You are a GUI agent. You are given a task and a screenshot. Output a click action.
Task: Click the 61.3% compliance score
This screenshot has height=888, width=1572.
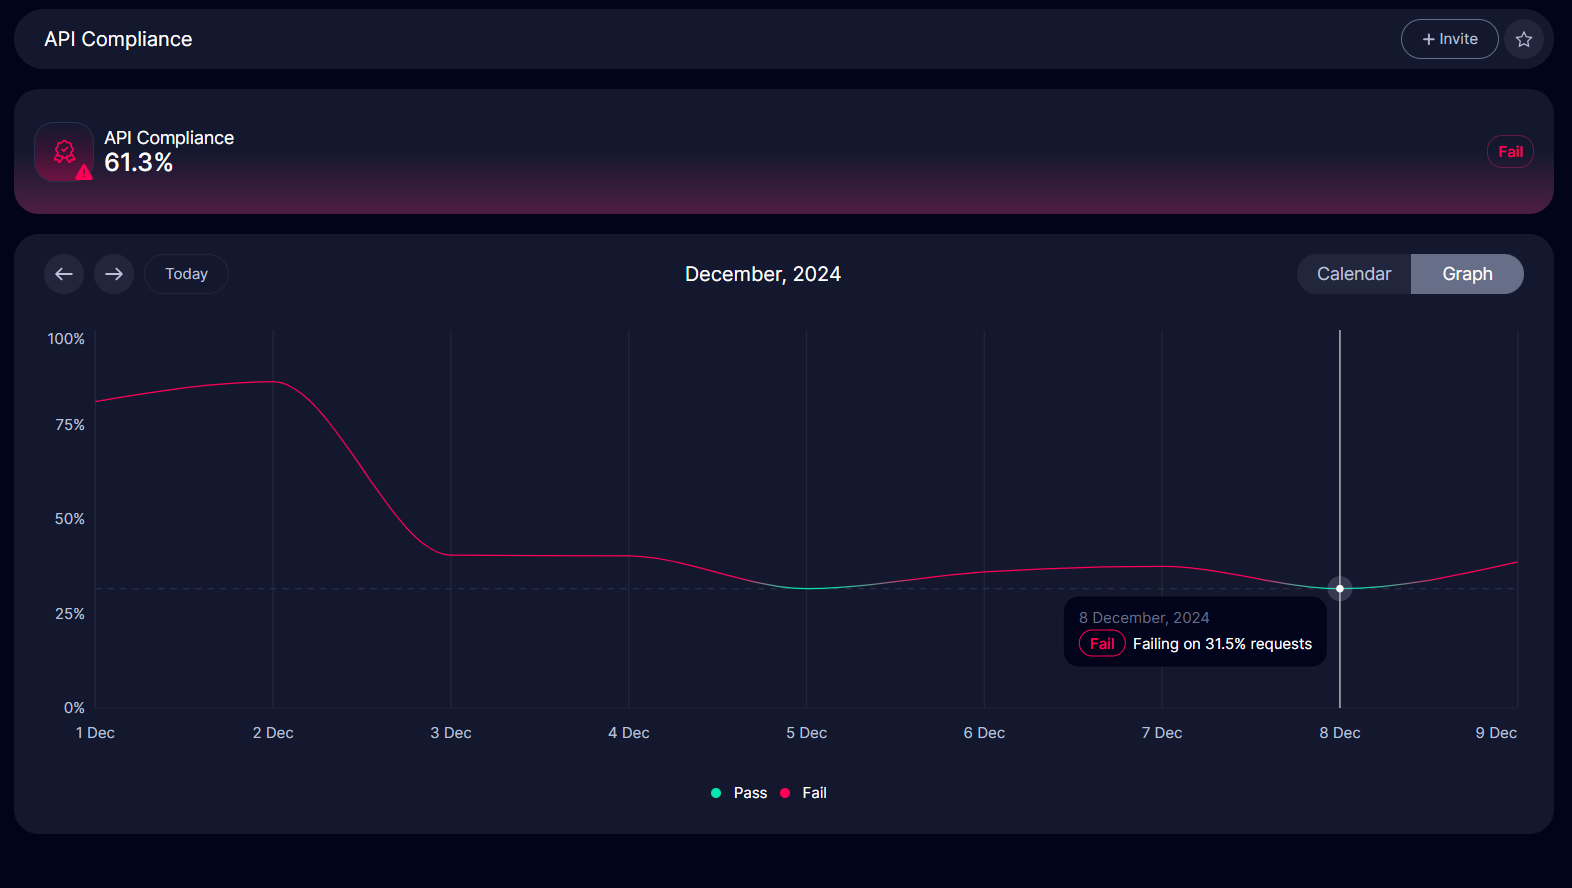[139, 163]
